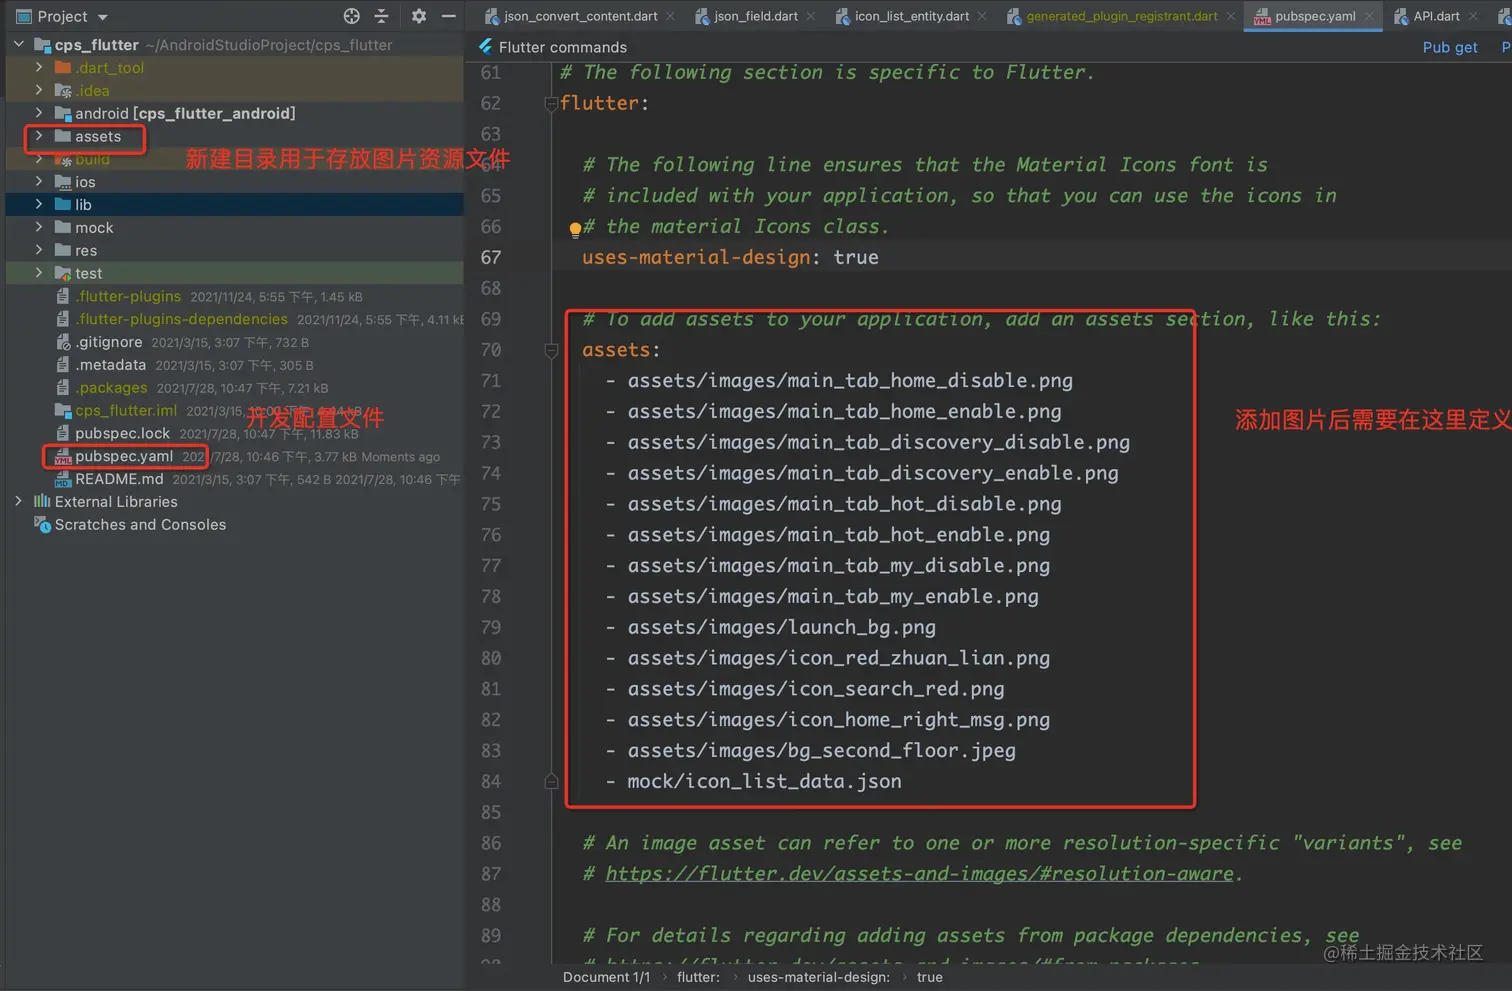Expand the lib folder
The height and width of the screenshot is (991, 1512).
[x=39, y=205]
